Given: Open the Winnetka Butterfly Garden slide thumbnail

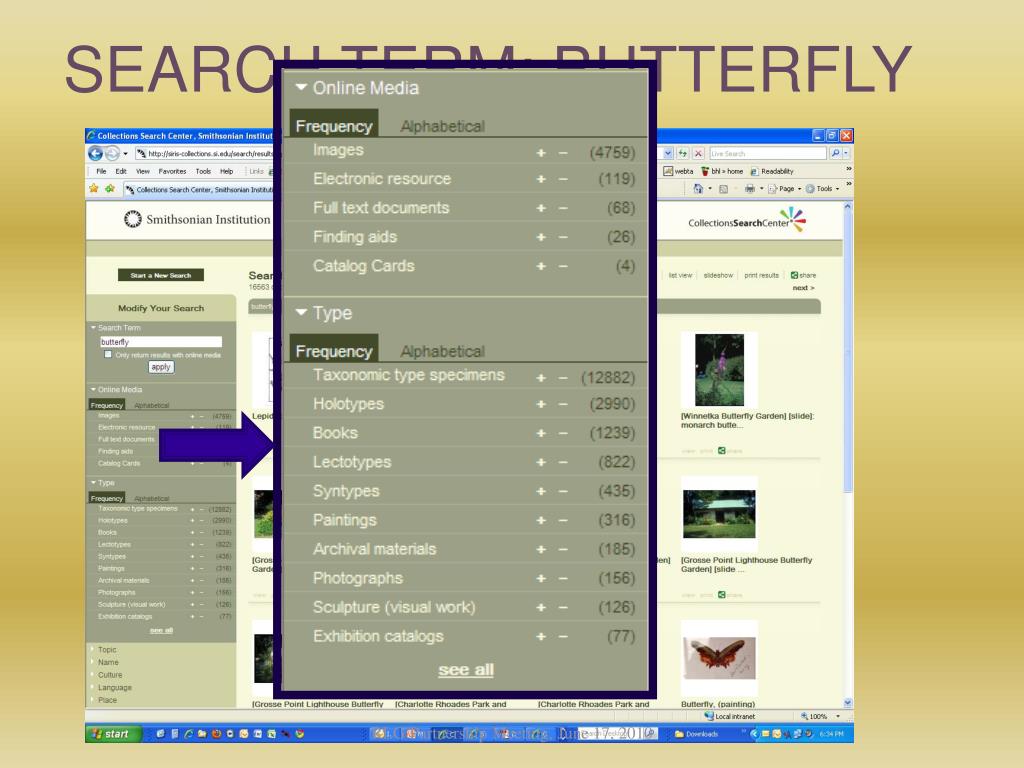Looking at the screenshot, I should click(719, 370).
